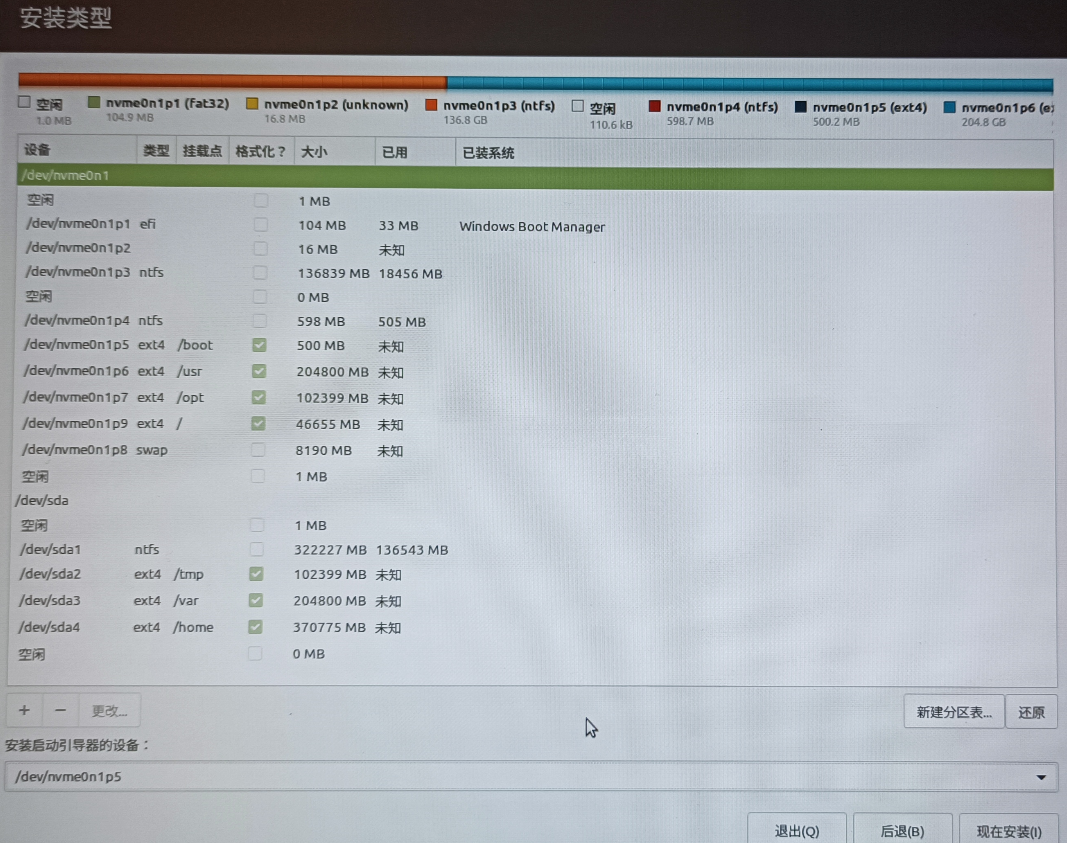Click the orange segment of partition bar
This screenshot has width=1067, height=843.
coord(232,81)
